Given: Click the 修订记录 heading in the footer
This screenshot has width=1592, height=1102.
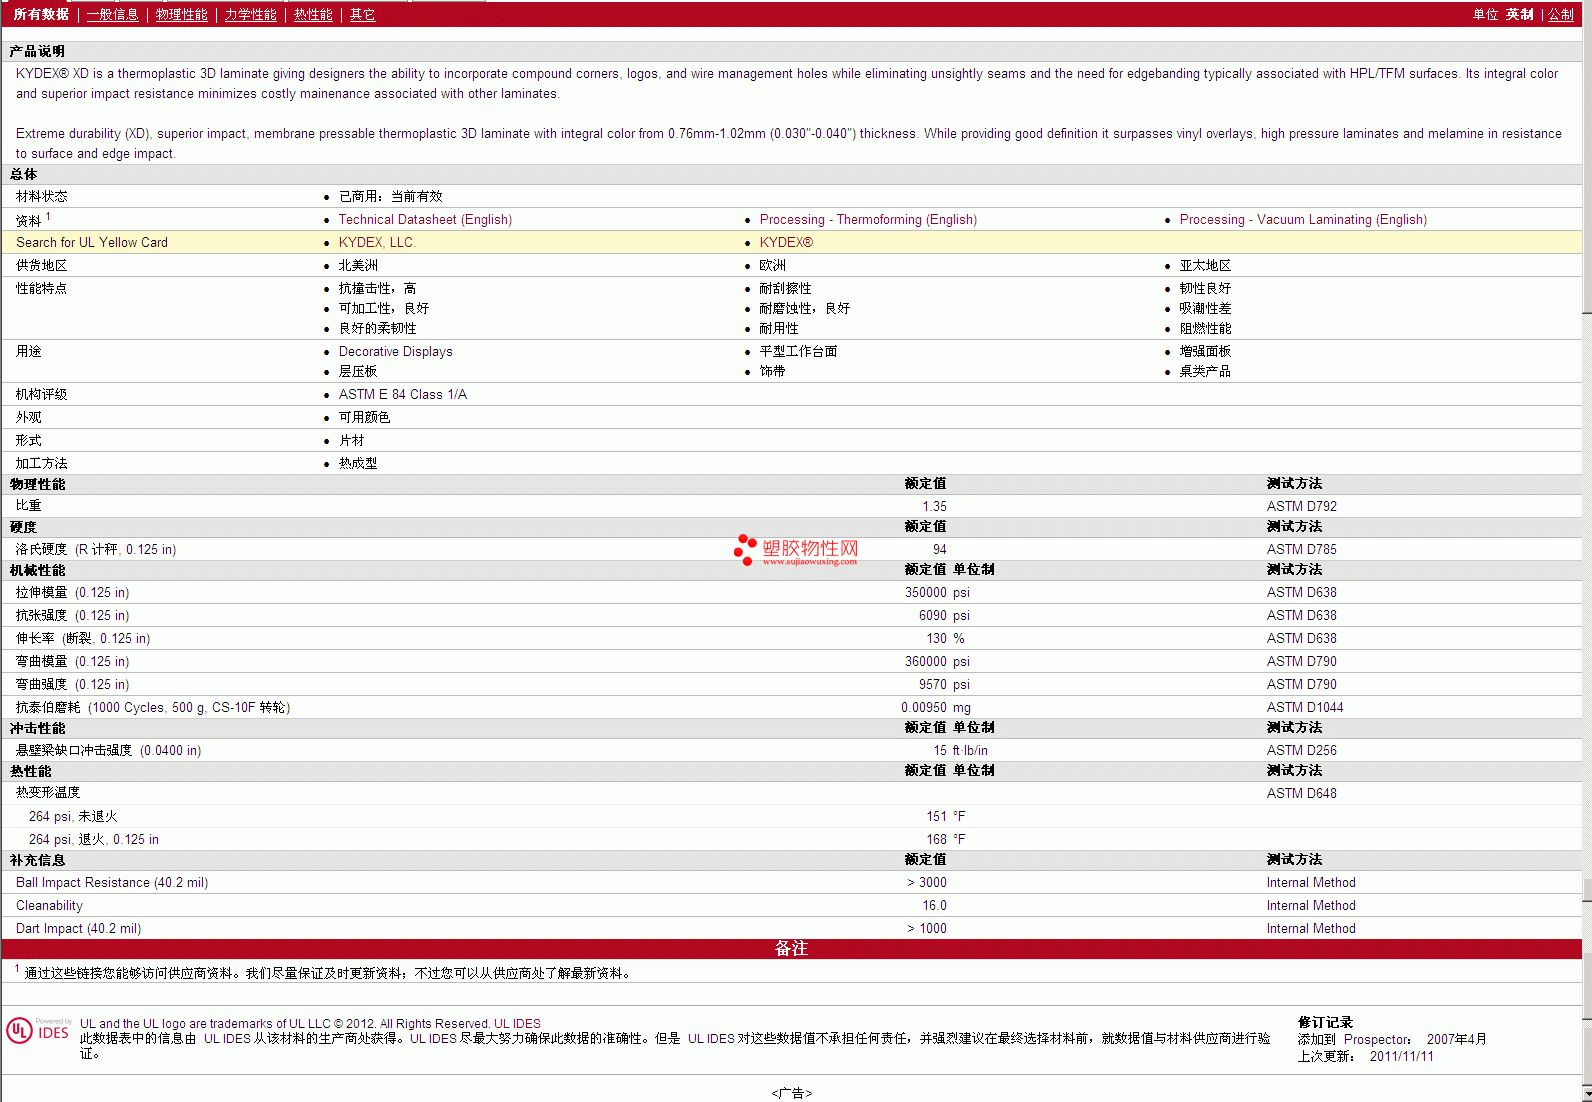Looking at the screenshot, I should pos(1325,1023).
